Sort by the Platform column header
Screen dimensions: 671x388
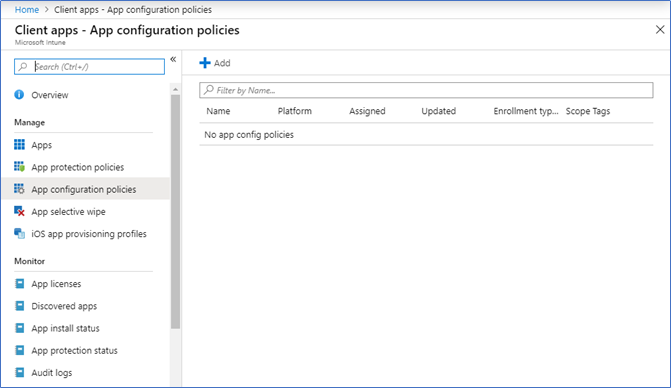pos(294,111)
